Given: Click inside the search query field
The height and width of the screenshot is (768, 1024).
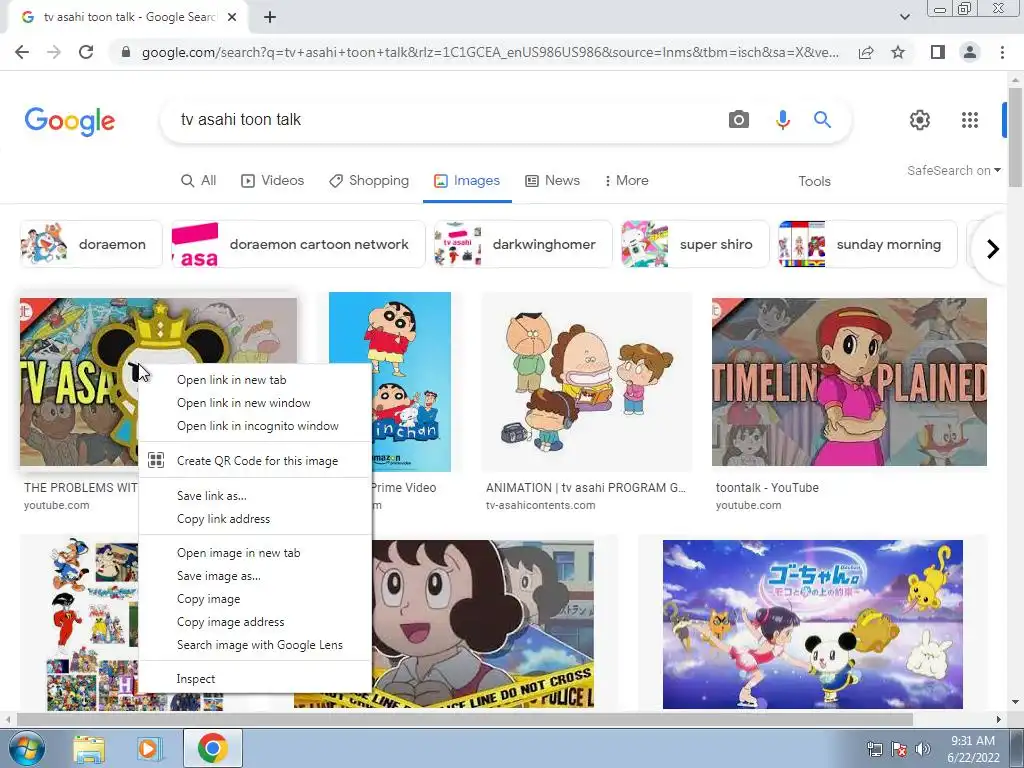Looking at the screenshot, I should tap(444, 120).
